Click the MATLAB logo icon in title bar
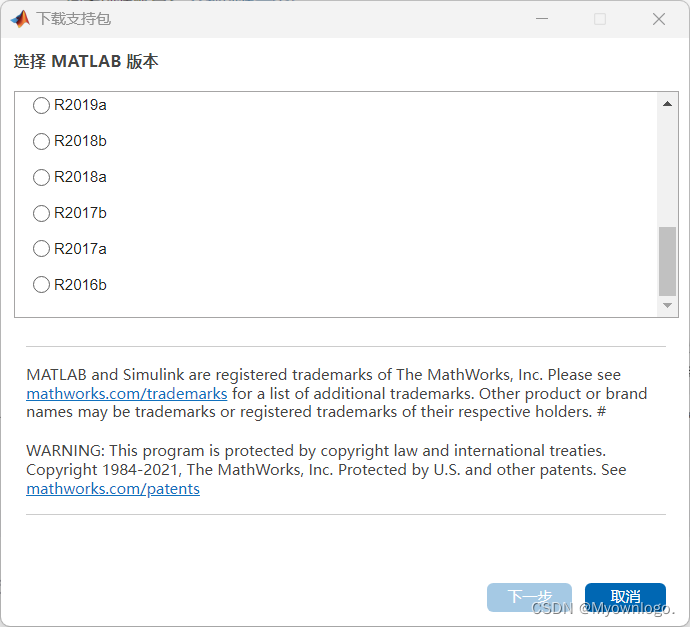Screen dimensions: 690x627 pos(20,19)
